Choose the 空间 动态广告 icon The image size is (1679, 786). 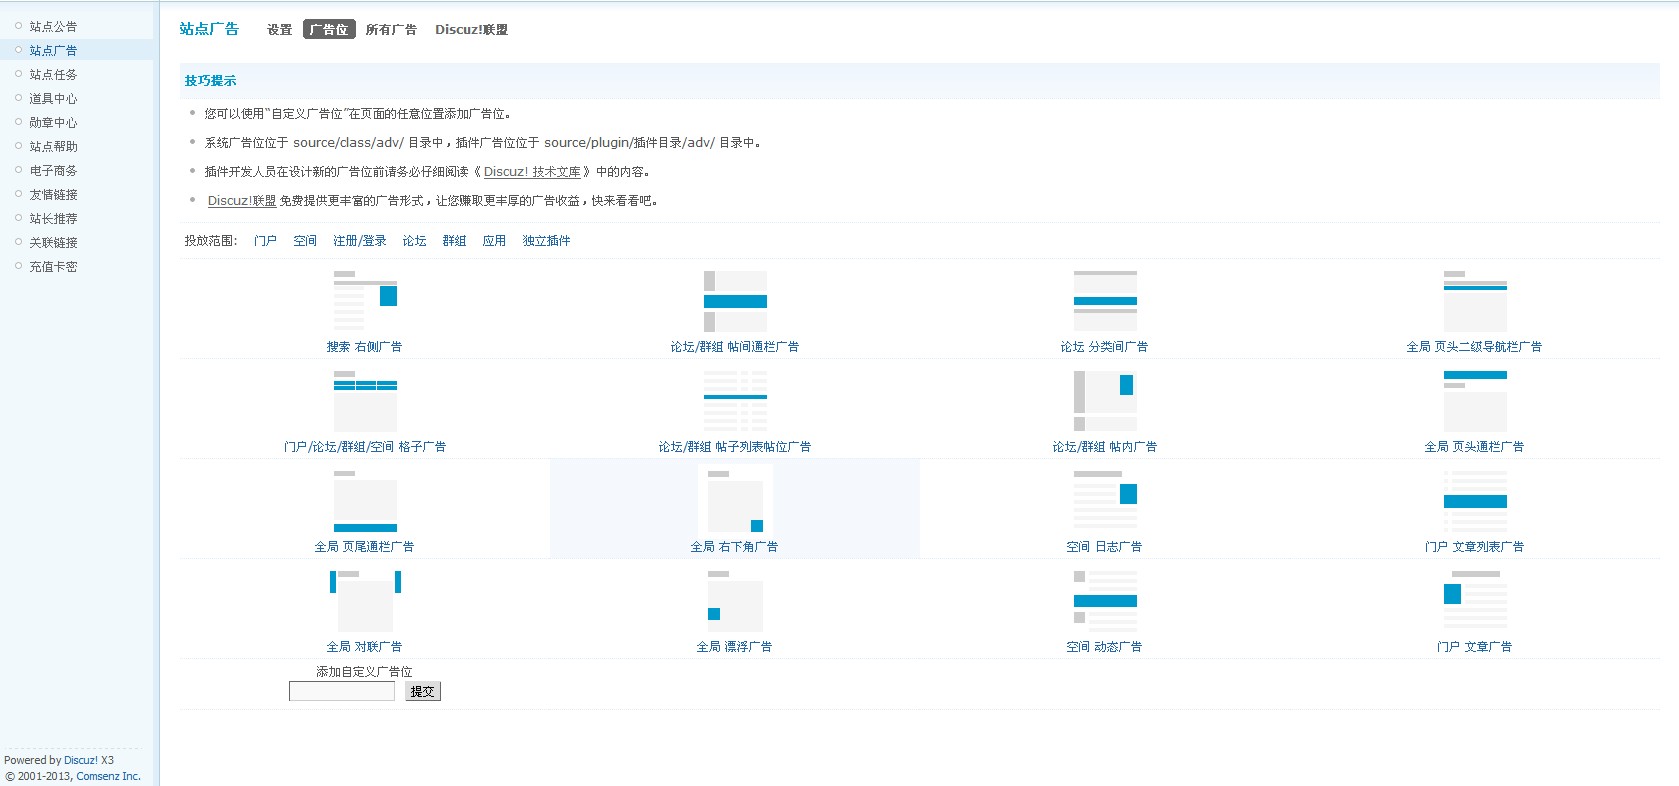(1105, 600)
